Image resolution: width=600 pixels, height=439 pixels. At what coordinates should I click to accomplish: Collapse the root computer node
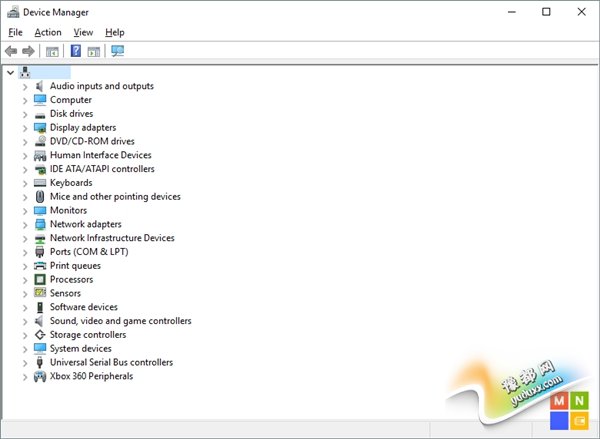[x=10, y=72]
